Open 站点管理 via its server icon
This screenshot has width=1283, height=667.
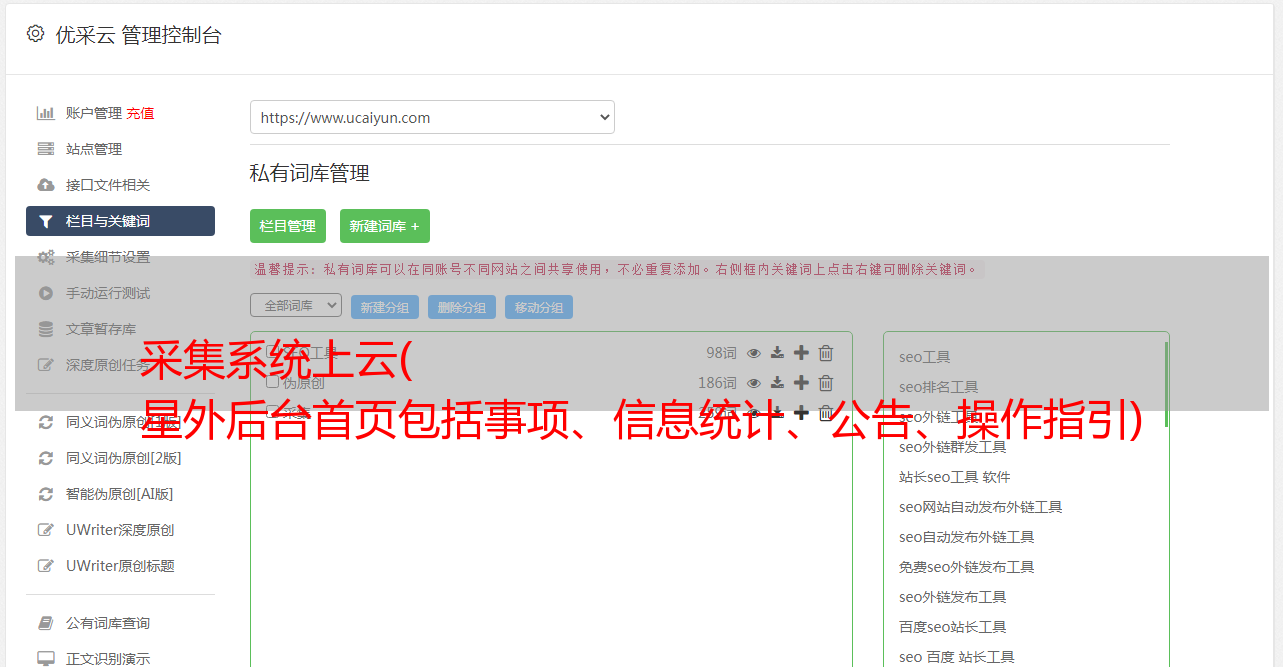(x=46, y=149)
